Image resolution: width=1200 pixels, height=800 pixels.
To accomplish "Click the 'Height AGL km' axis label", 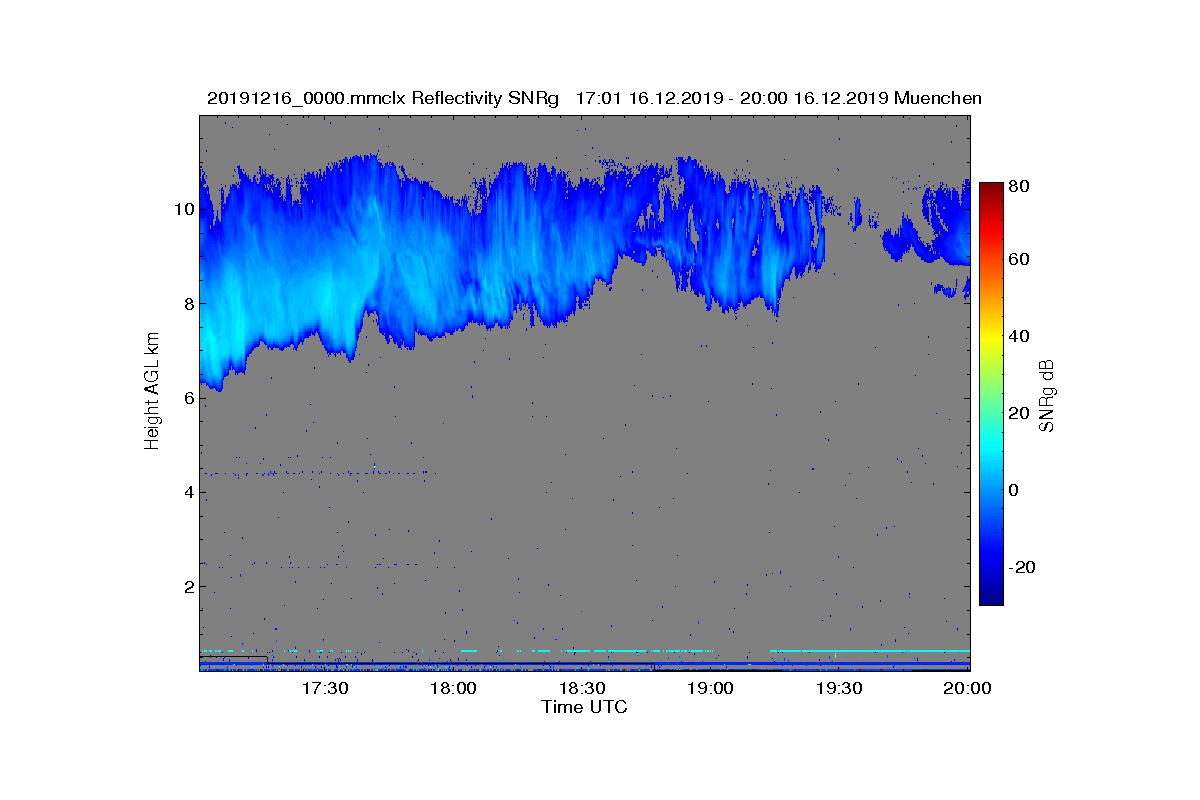I will point(152,393).
